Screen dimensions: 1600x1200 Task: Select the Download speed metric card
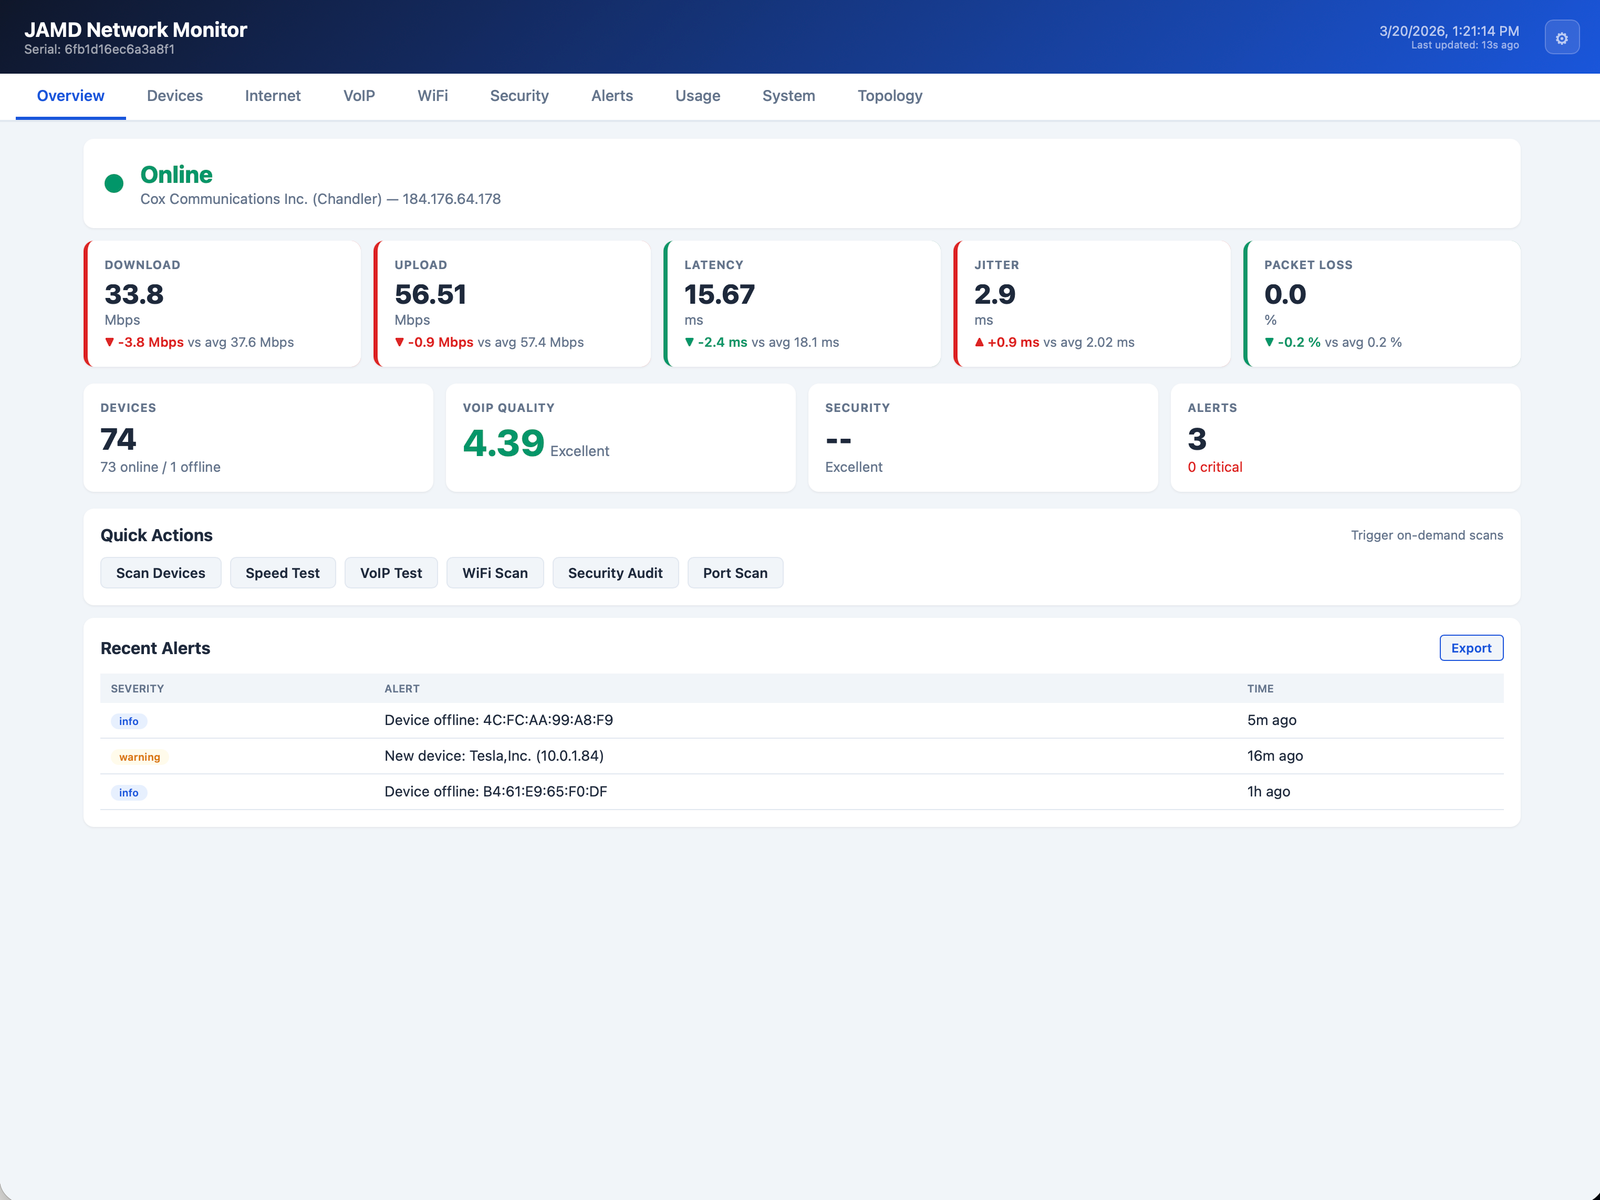click(x=222, y=303)
